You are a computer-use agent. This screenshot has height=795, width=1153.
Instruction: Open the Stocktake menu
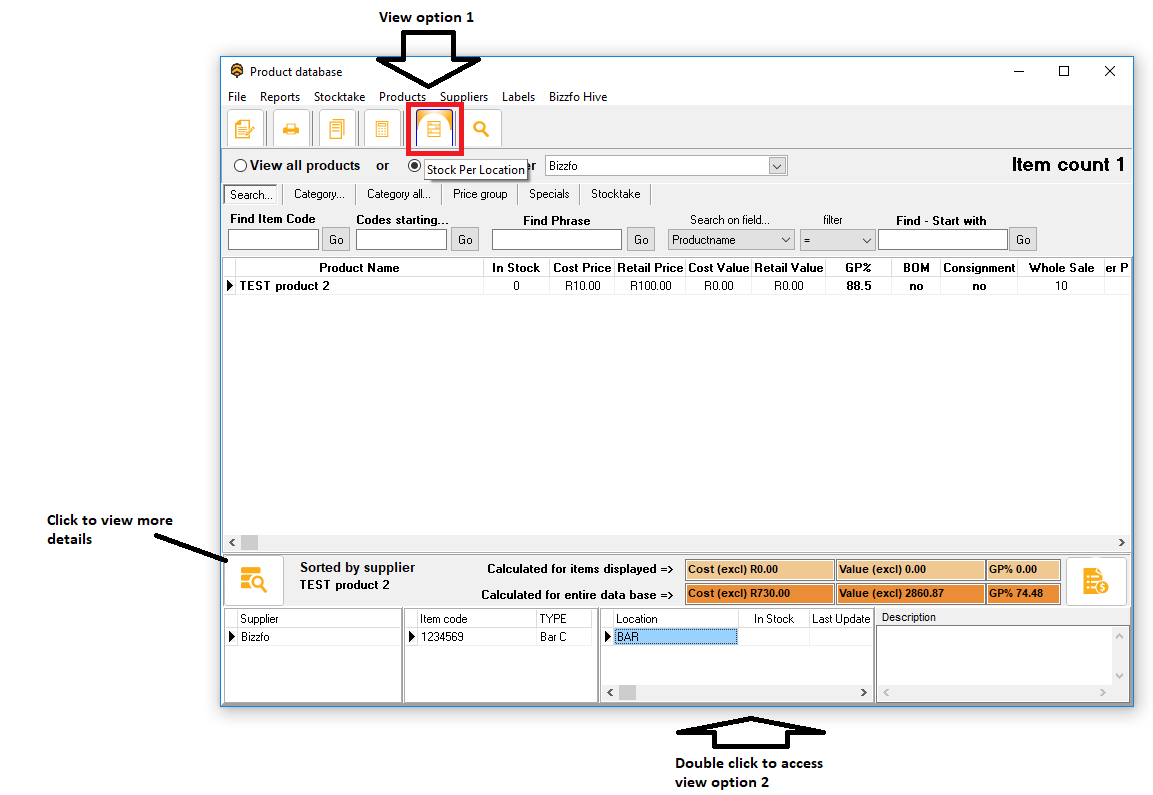(339, 97)
